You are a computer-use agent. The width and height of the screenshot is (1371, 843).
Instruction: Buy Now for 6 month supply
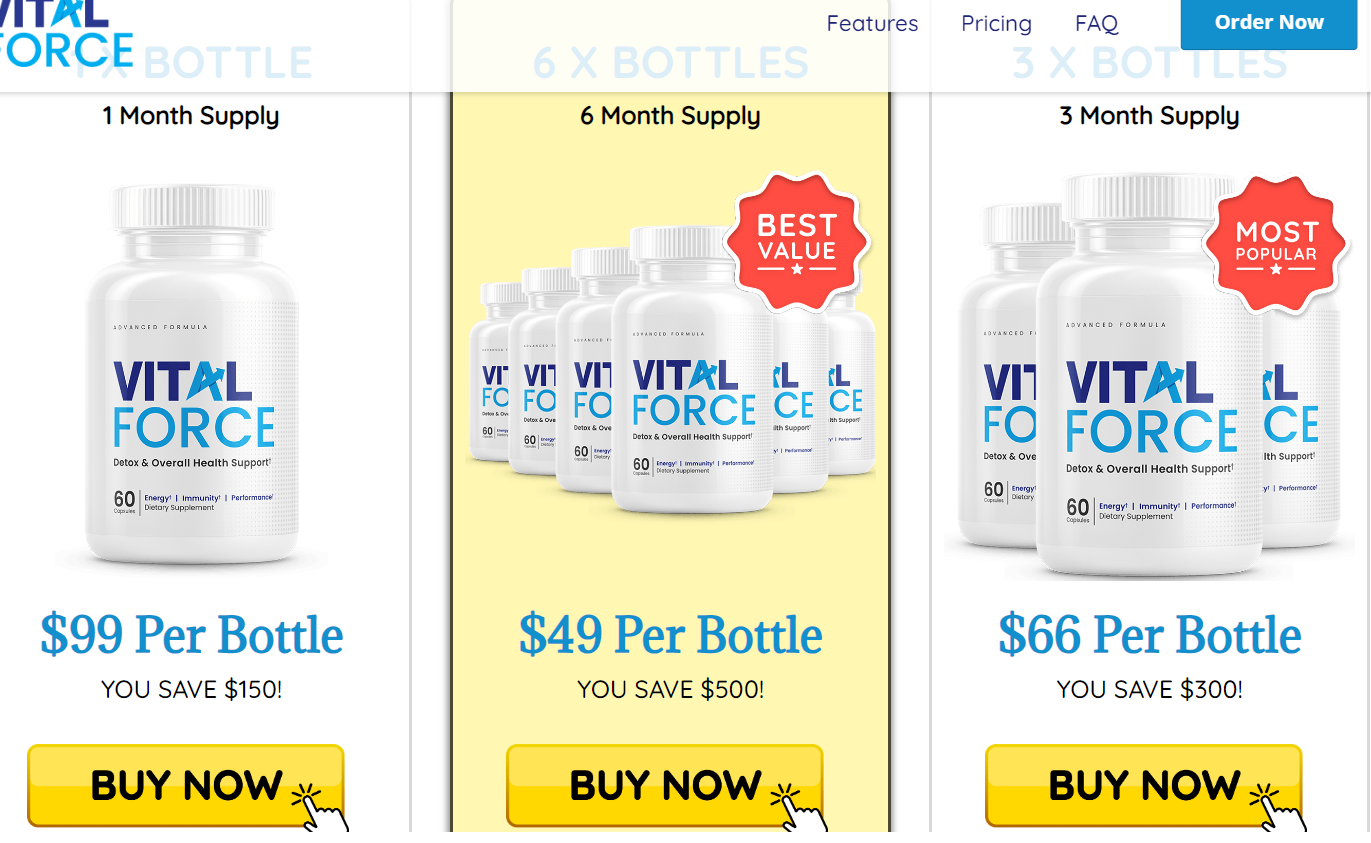[665, 786]
